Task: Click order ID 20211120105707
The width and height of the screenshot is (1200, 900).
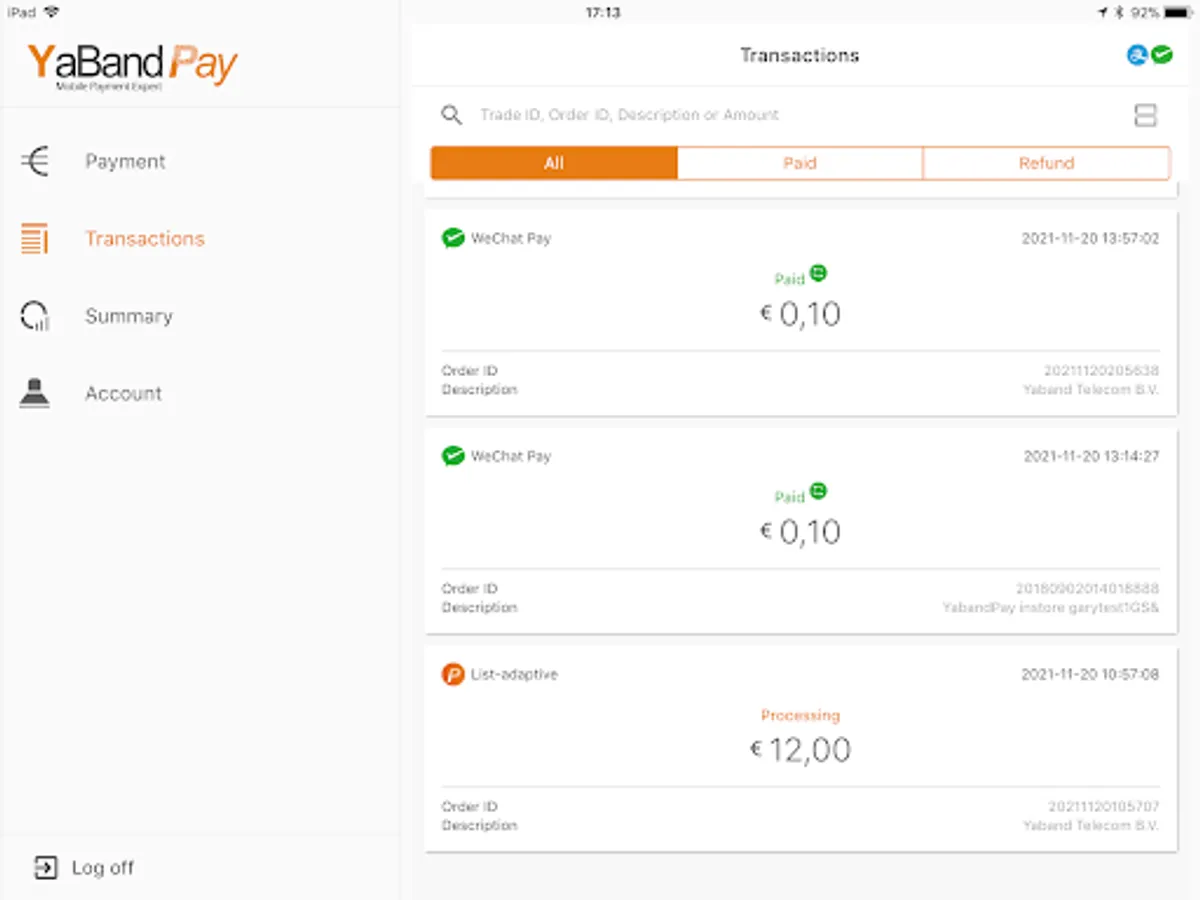Action: coord(1104,807)
